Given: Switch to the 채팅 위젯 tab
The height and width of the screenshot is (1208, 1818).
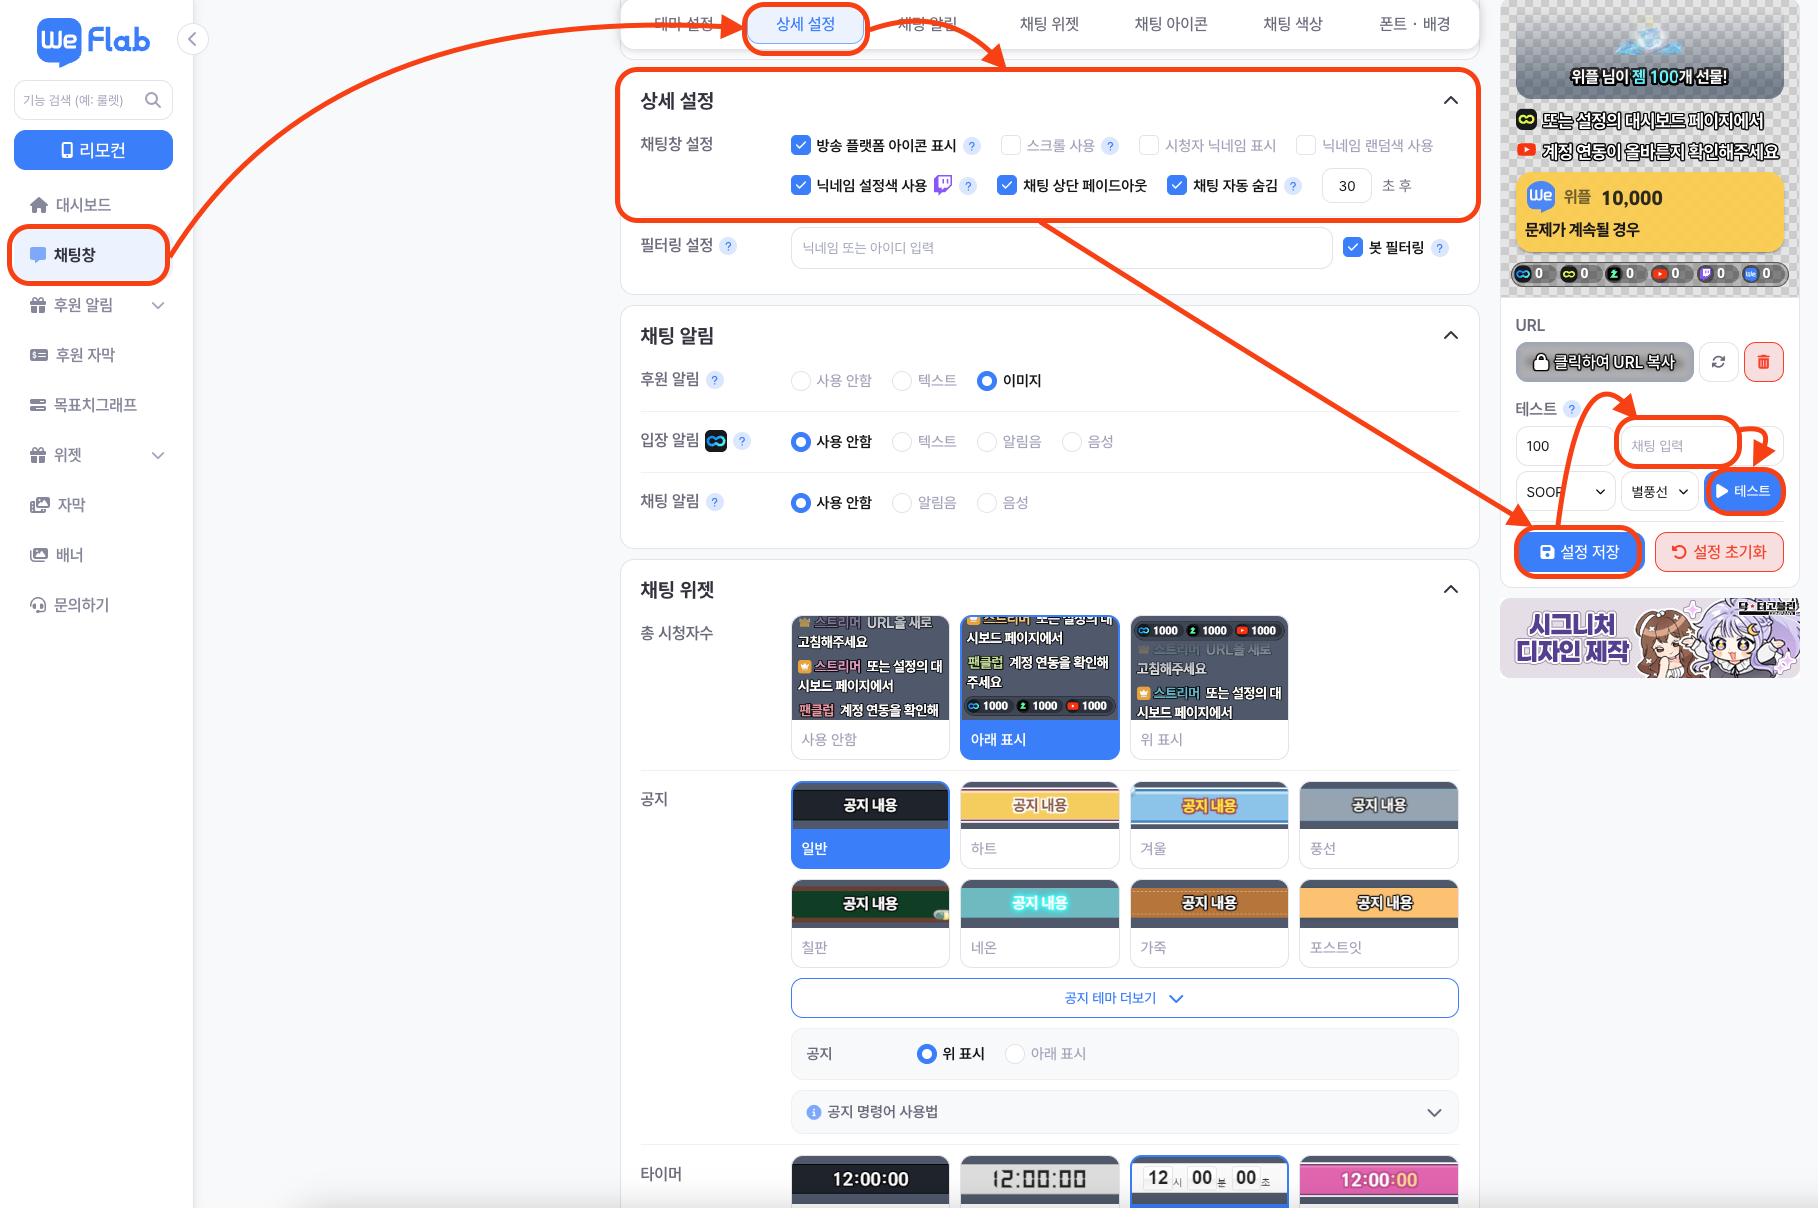Looking at the screenshot, I should (x=1049, y=24).
